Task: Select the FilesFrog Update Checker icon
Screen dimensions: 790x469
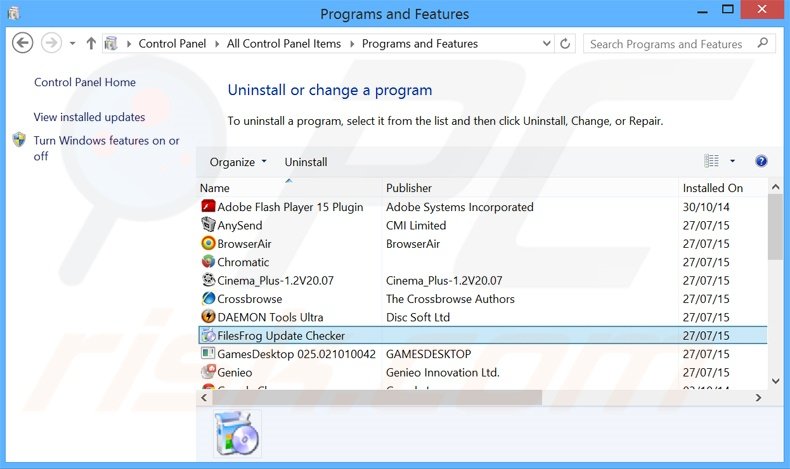Action: pyautogui.click(x=208, y=335)
